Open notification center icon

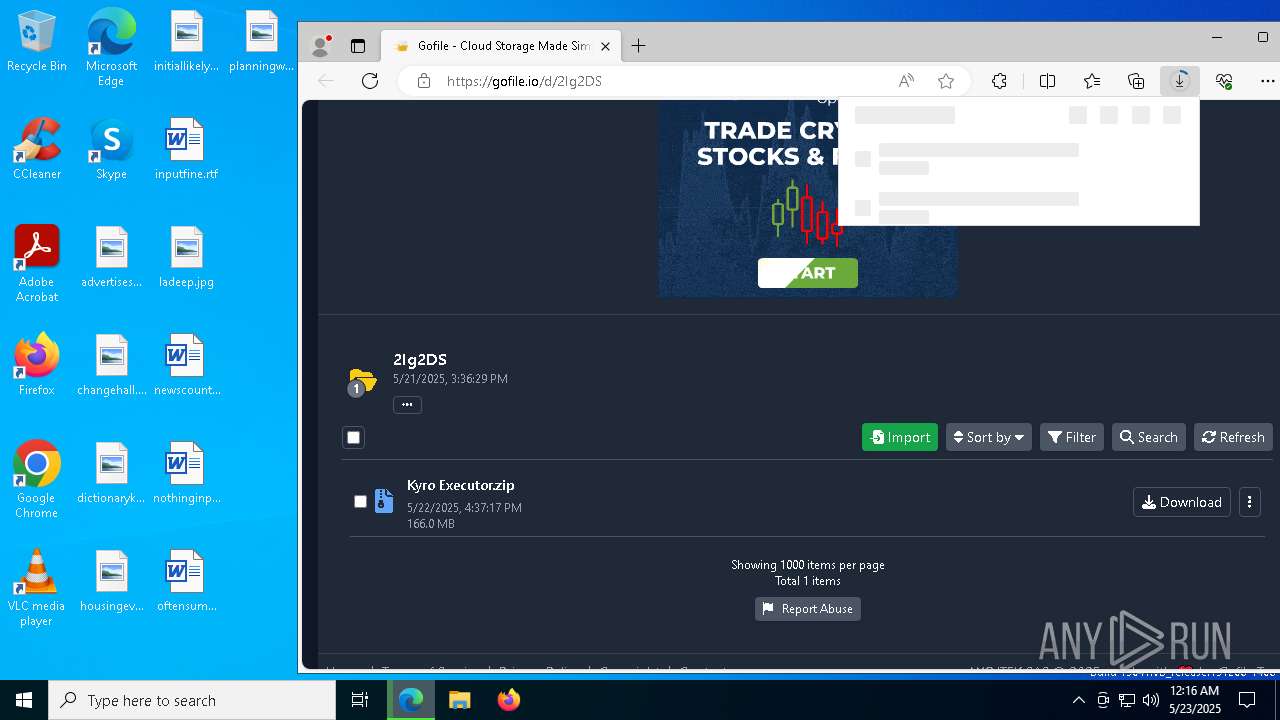click(x=1247, y=700)
